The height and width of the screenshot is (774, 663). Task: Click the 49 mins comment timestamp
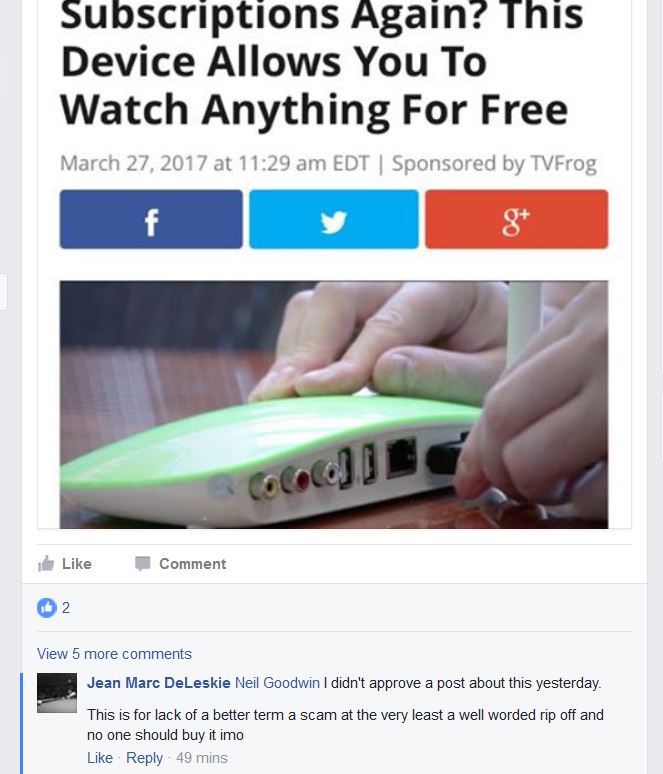point(202,758)
